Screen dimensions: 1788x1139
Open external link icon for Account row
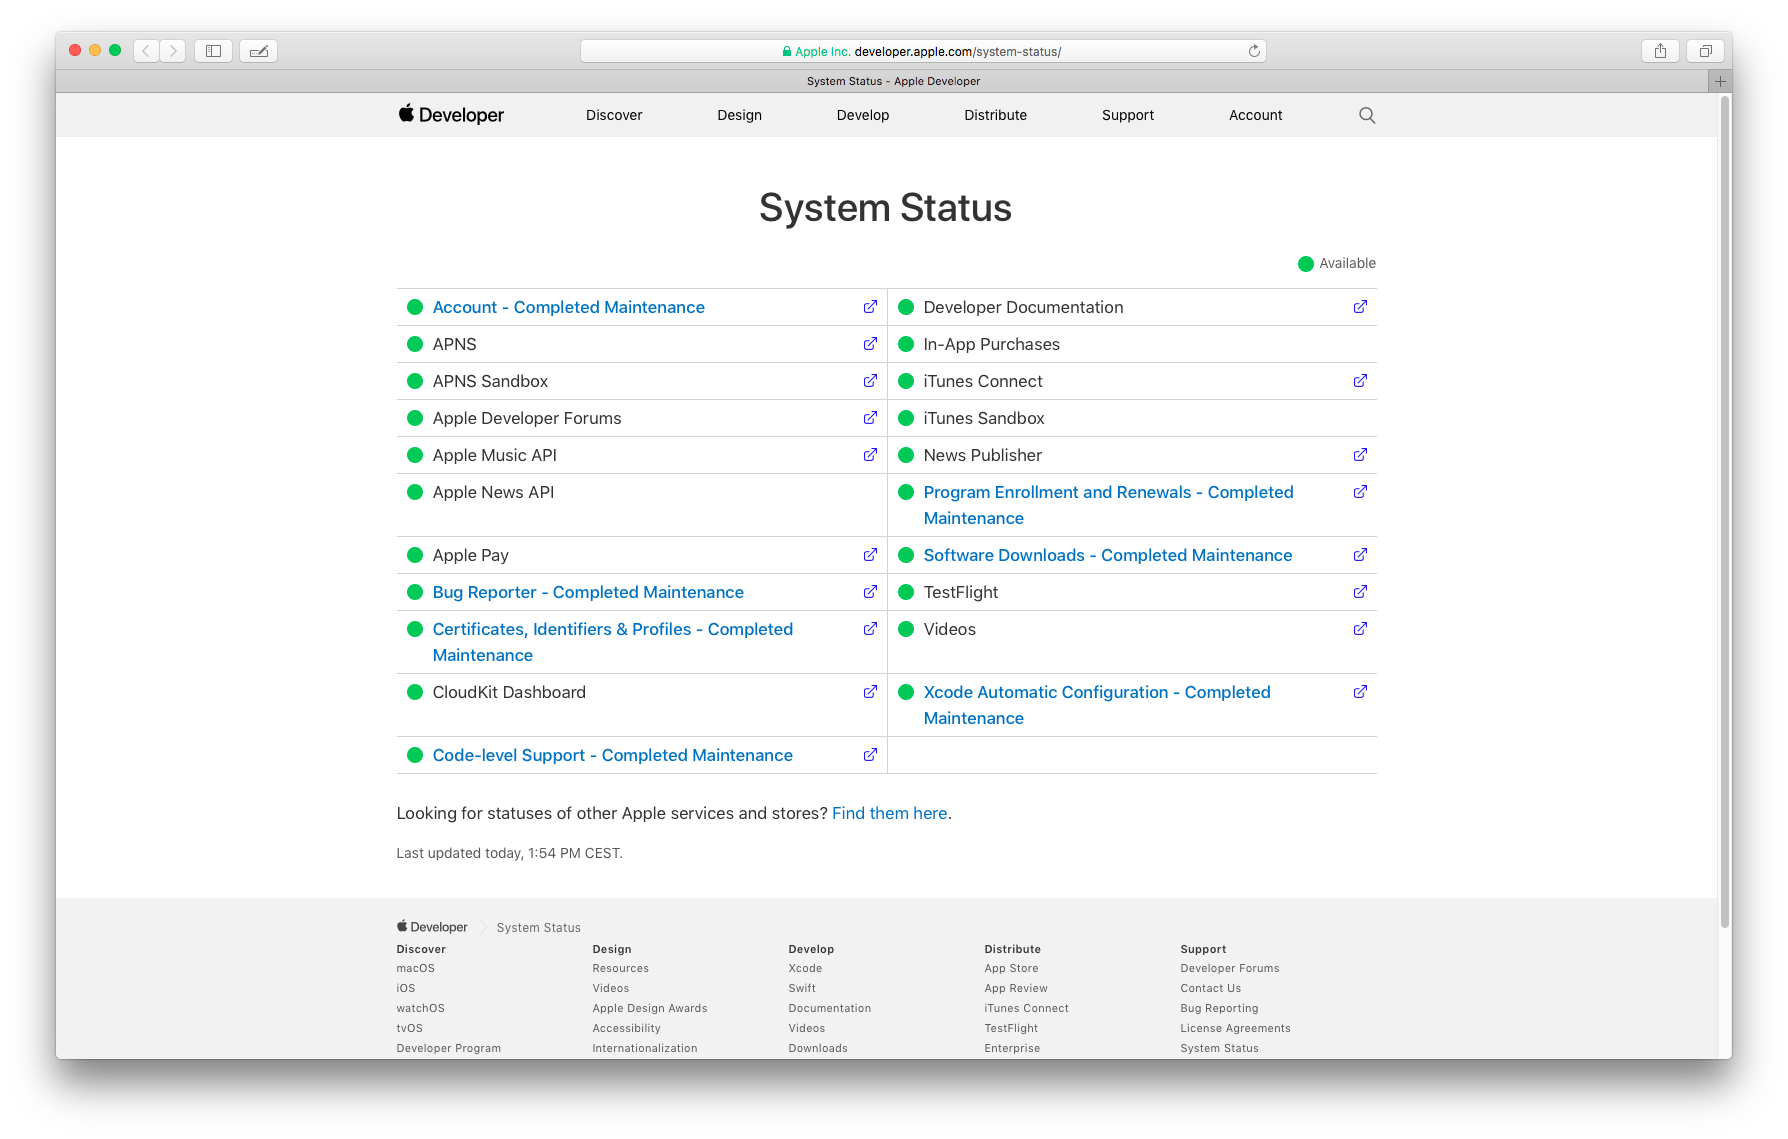click(870, 307)
